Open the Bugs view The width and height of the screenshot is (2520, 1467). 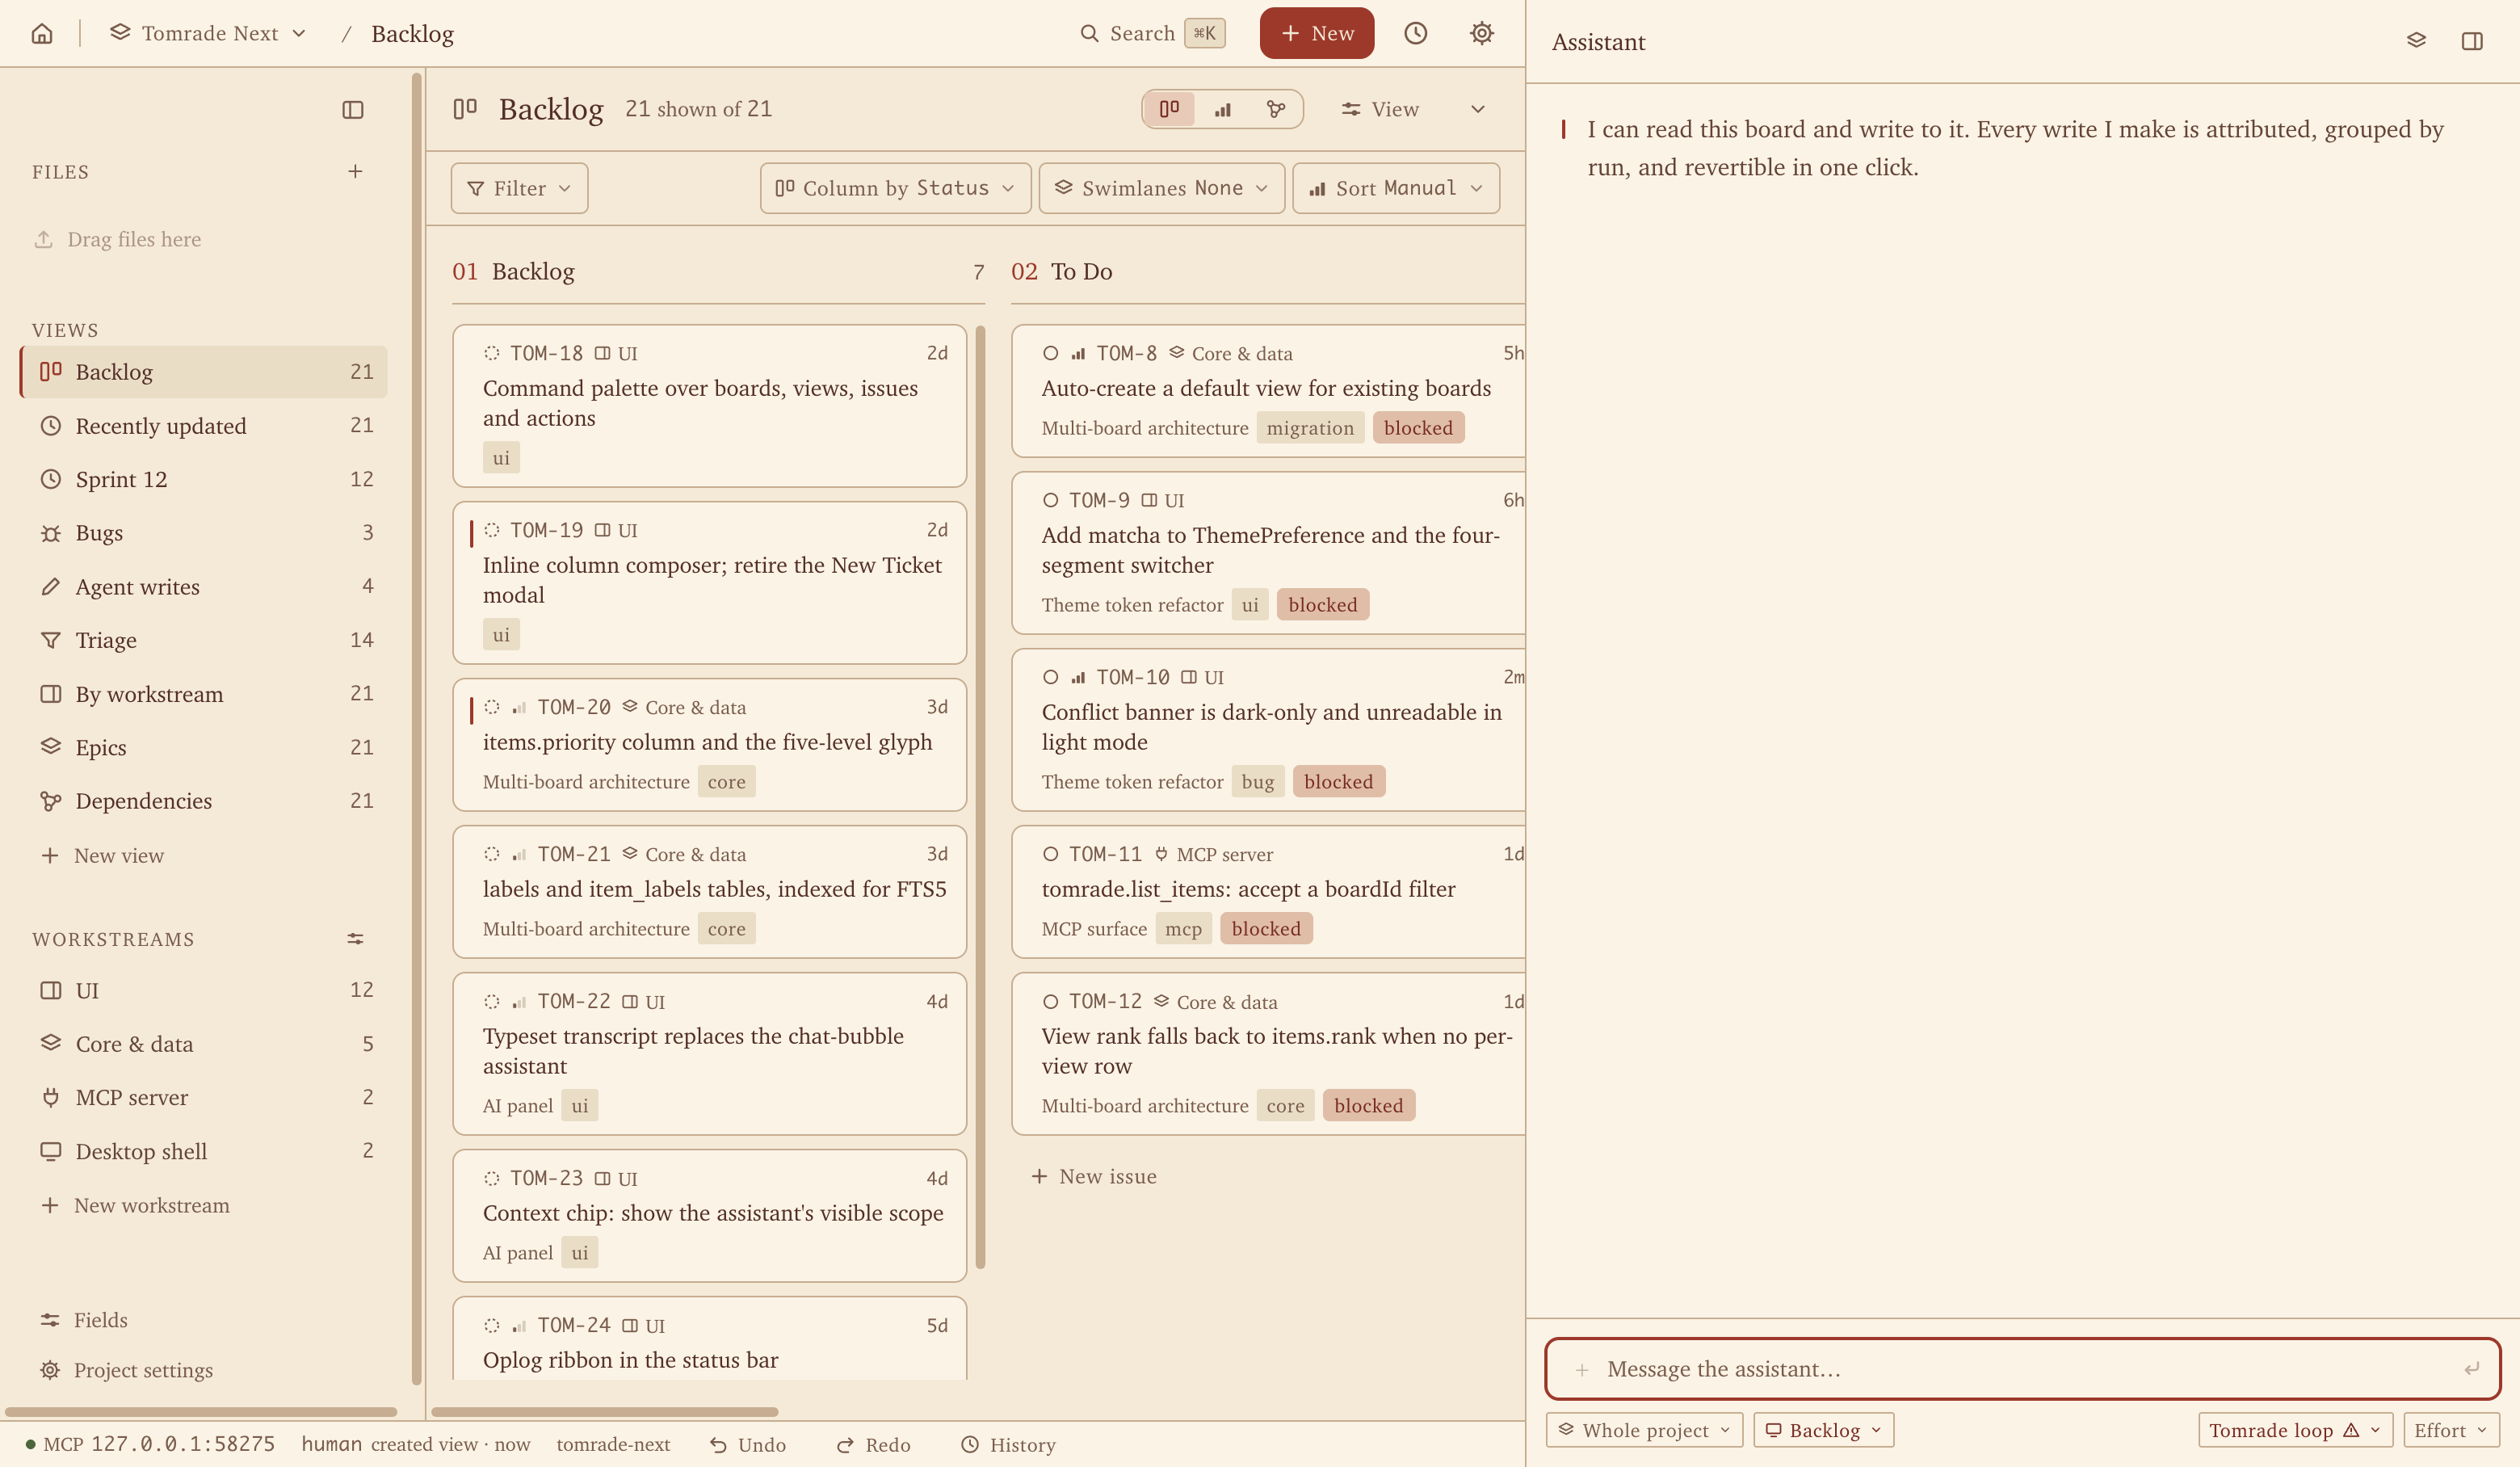coord(204,532)
